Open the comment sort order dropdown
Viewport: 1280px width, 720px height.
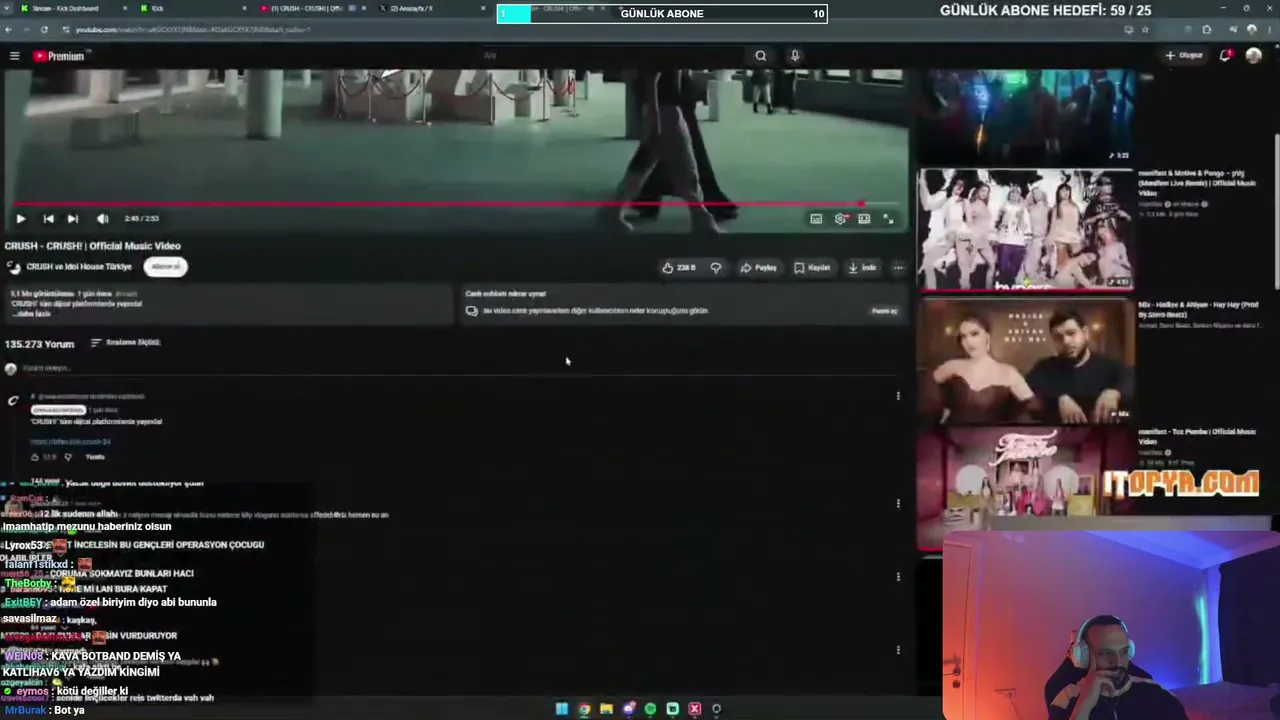click(126, 342)
